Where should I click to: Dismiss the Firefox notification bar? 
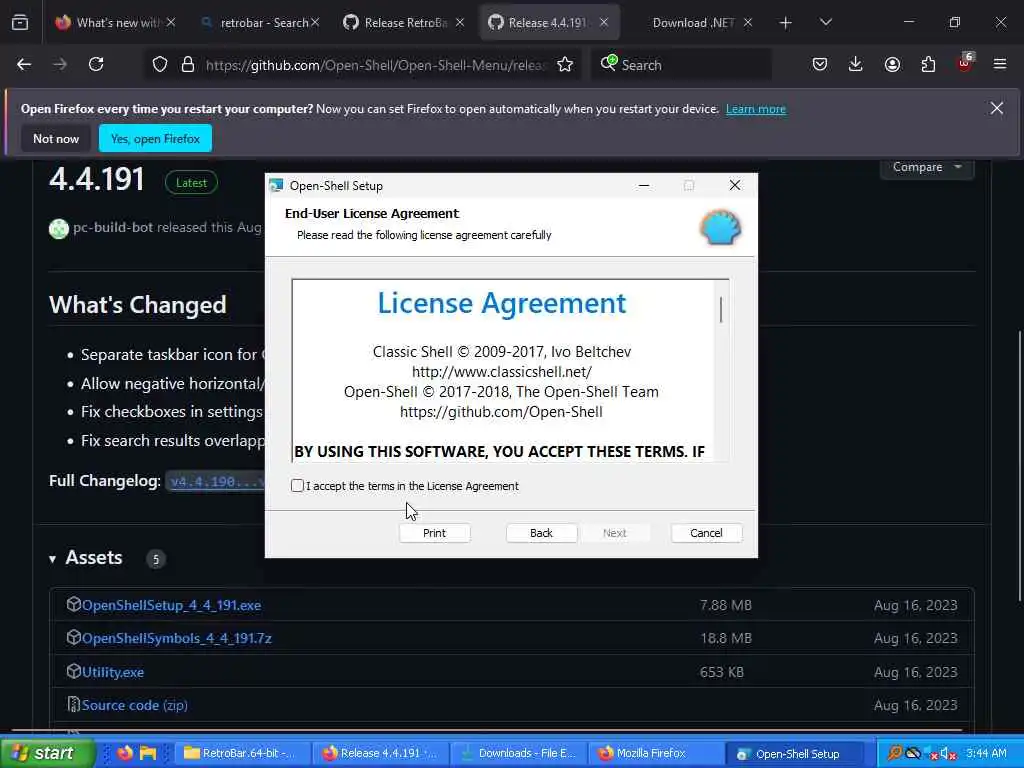pos(997,108)
